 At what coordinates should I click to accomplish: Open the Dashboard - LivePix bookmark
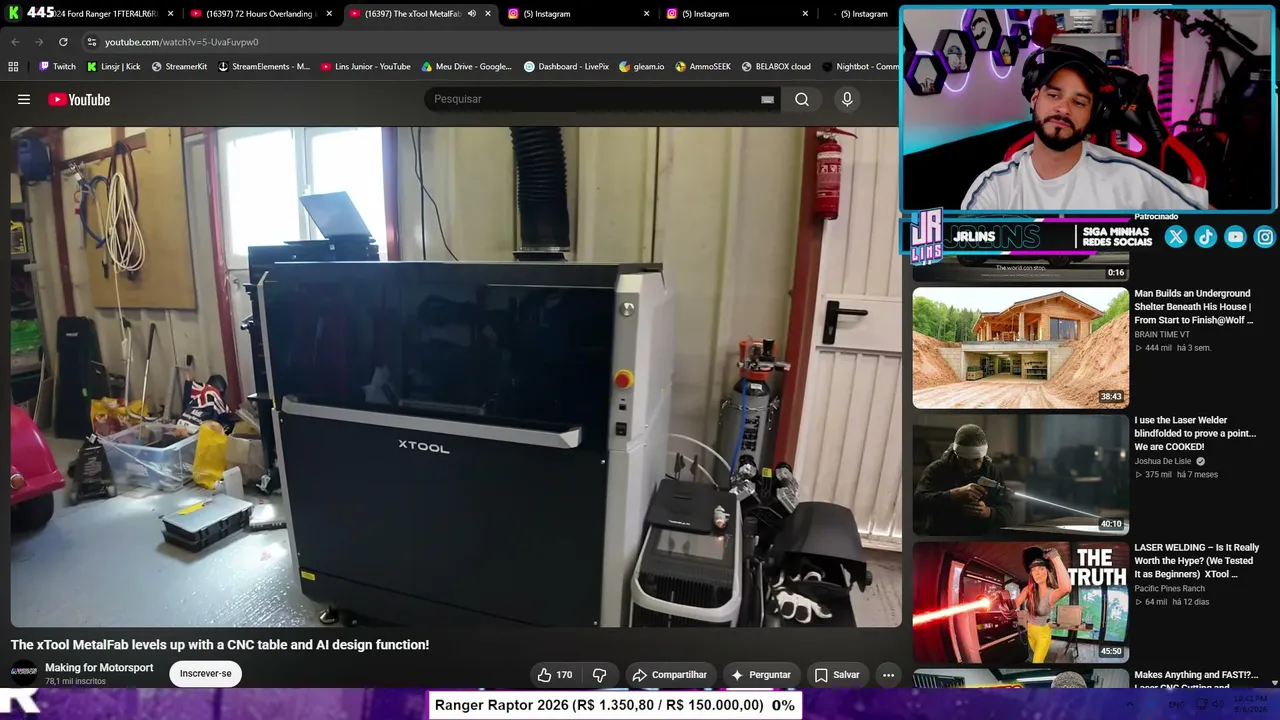pos(566,67)
